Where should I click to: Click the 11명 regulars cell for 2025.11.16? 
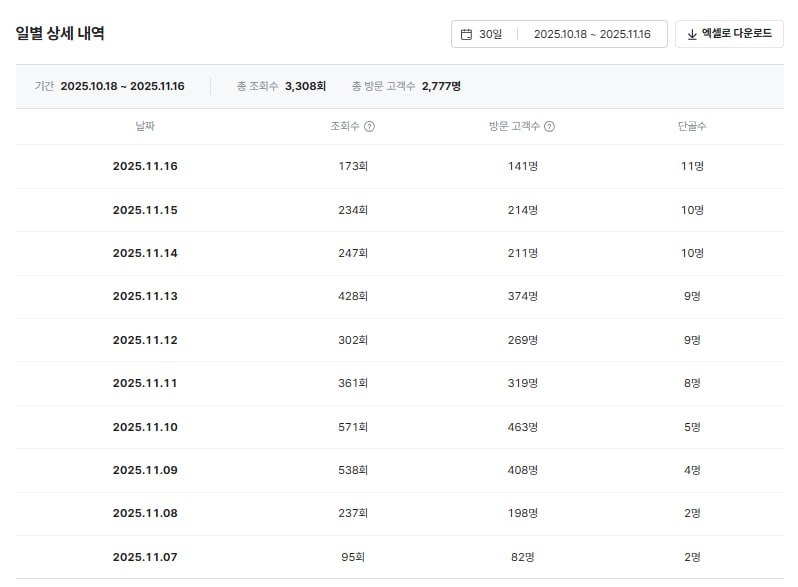click(692, 166)
